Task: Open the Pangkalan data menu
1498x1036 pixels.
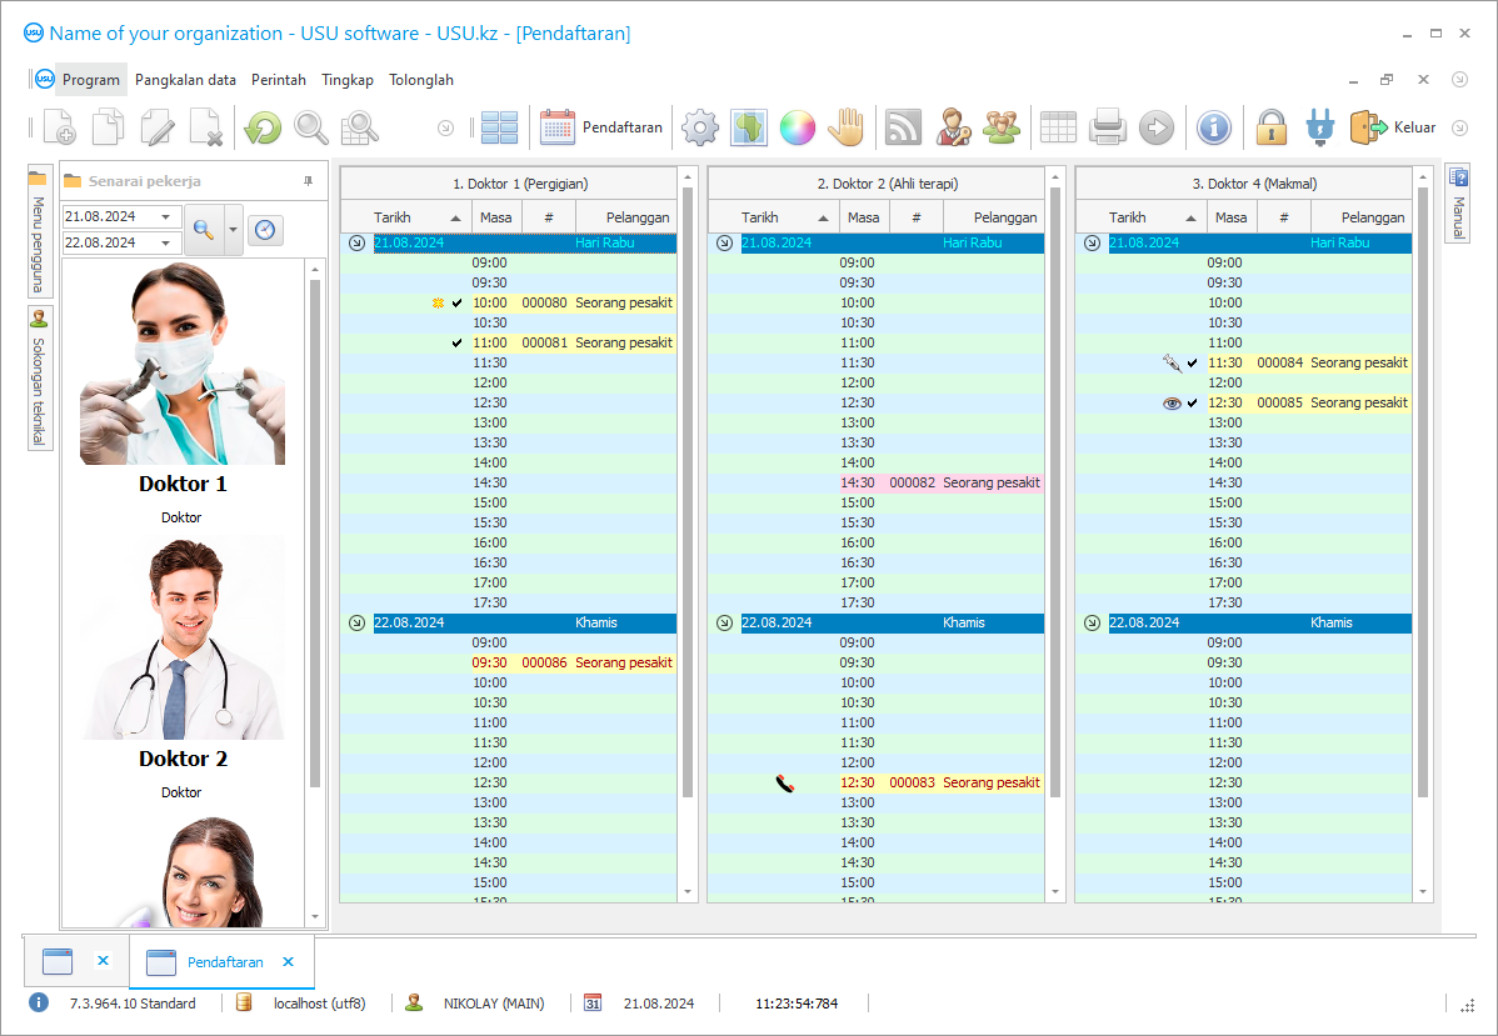Action: pos(185,80)
